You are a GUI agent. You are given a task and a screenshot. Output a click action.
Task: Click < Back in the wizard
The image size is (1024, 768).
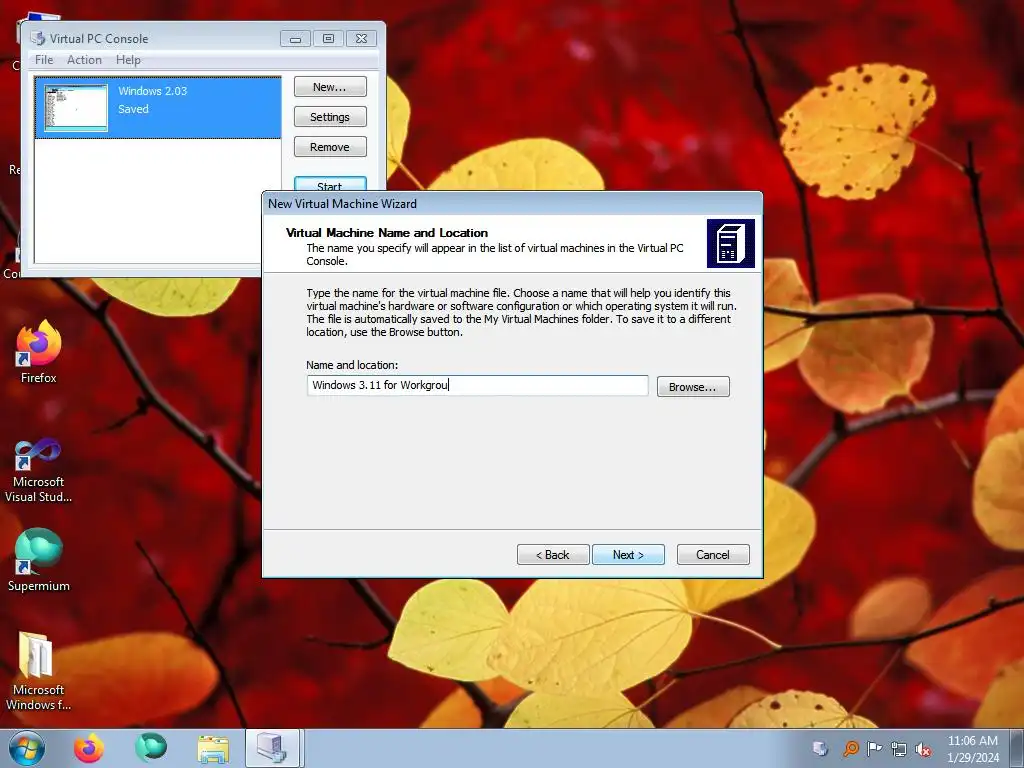[553, 554]
